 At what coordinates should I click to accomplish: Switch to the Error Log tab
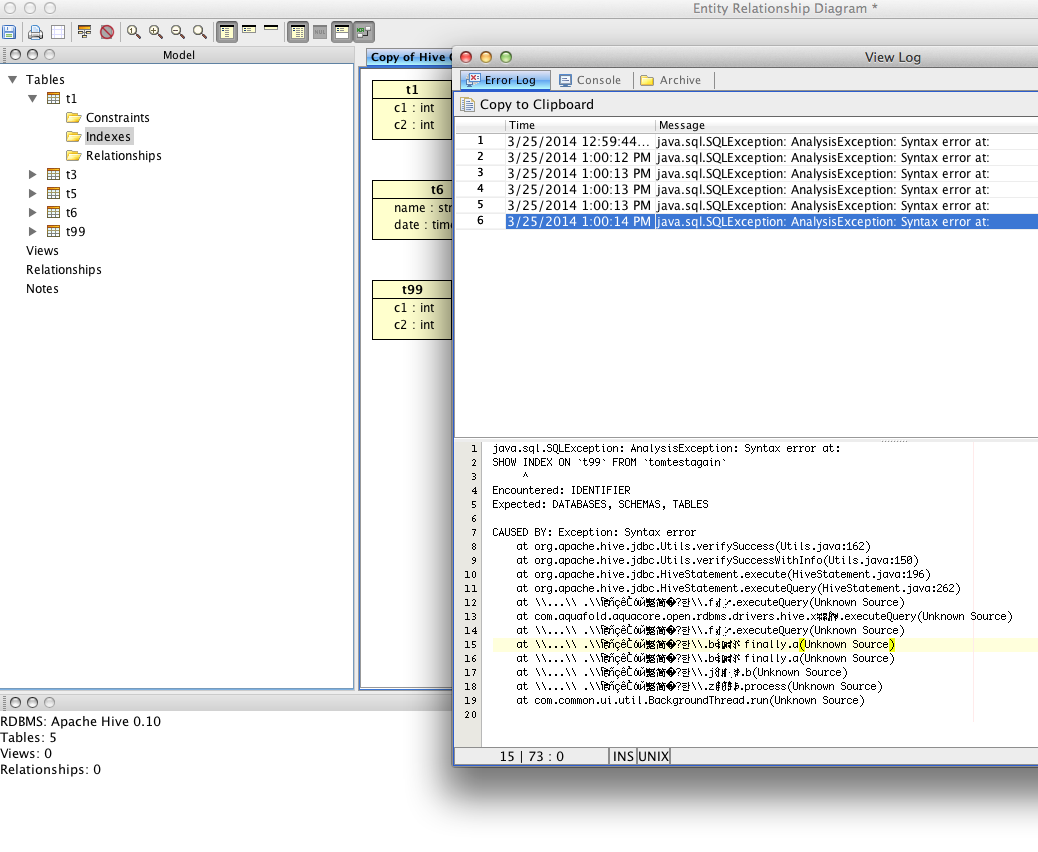click(x=505, y=80)
